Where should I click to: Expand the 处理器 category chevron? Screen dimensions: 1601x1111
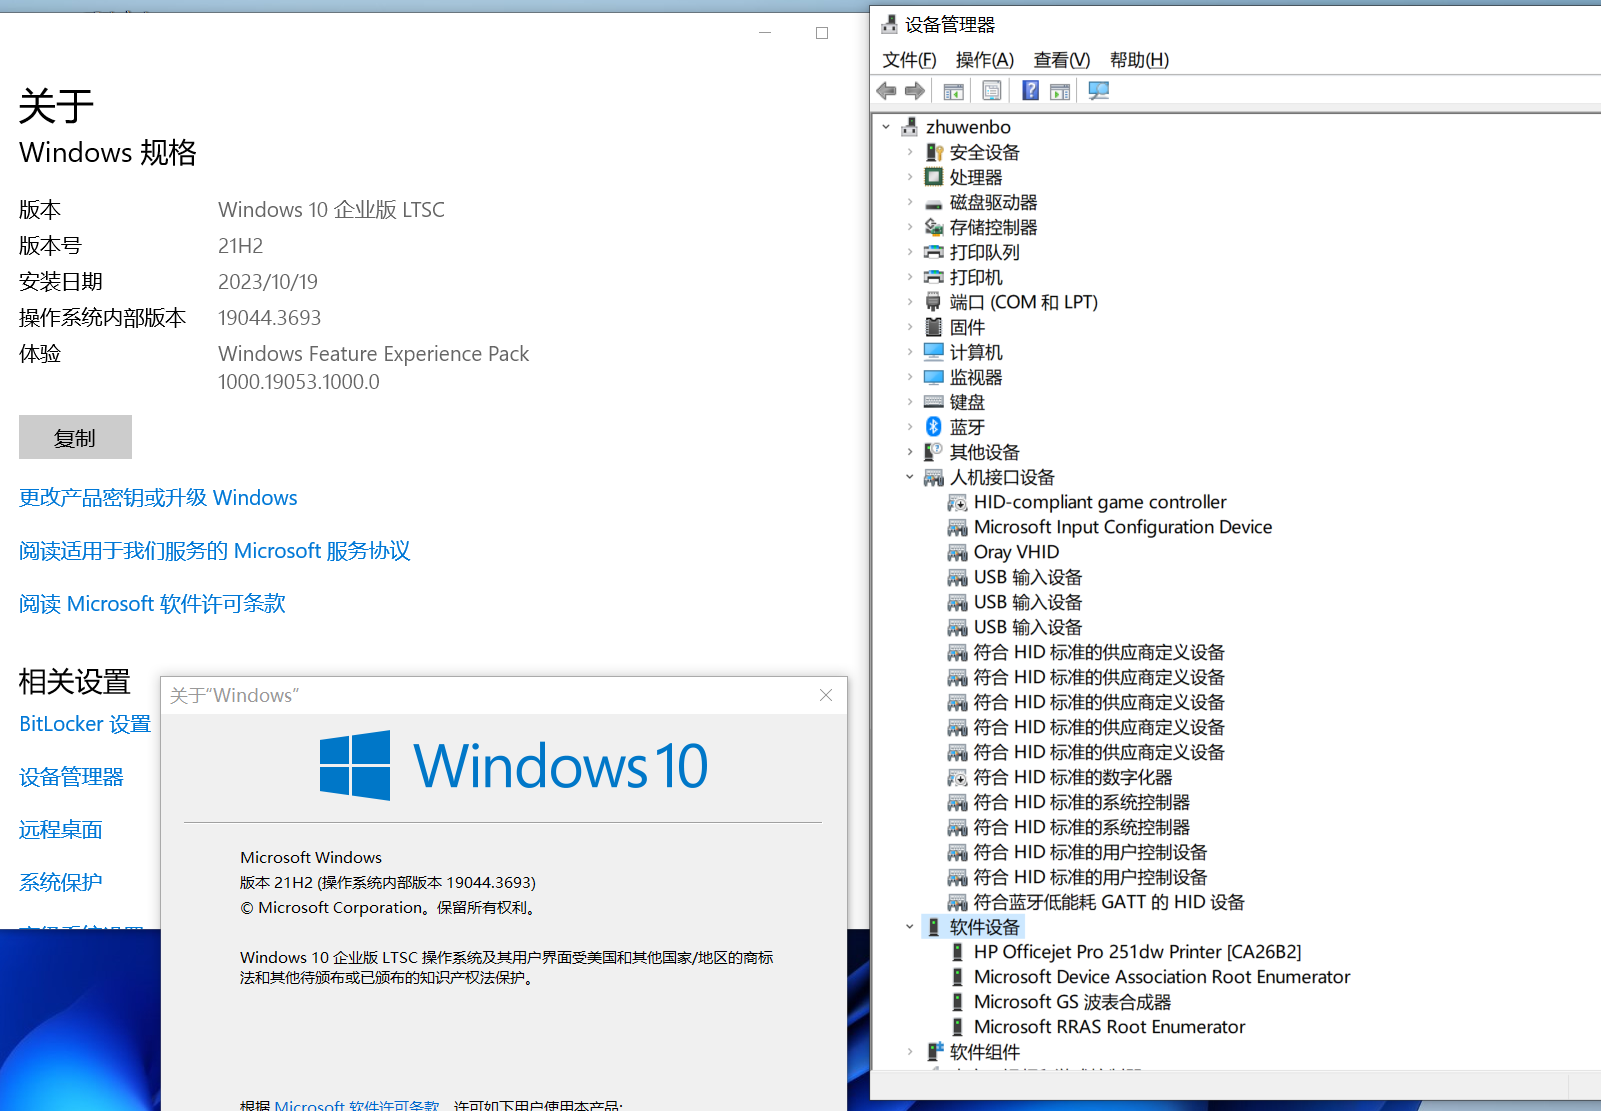click(909, 177)
